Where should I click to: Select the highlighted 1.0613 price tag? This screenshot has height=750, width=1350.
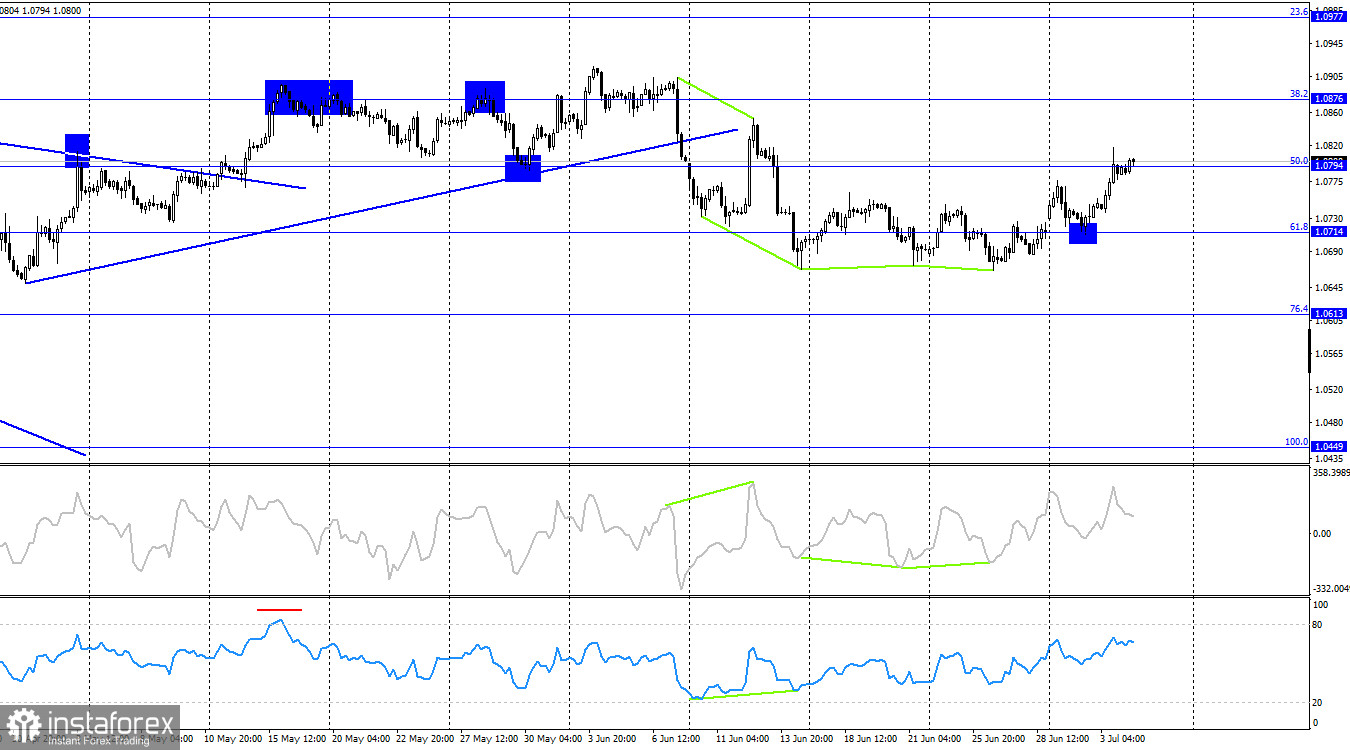pyautogui.click(x=1329, y=314)
